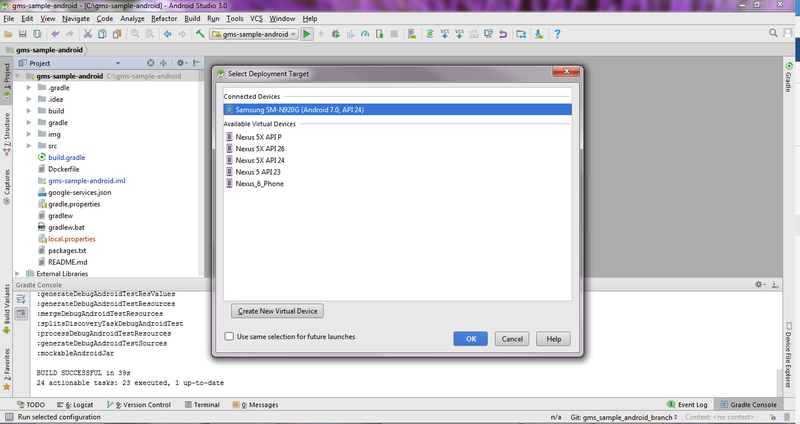
Task: Open Gradle Console gear settings
Action: [x=760, y=285]
